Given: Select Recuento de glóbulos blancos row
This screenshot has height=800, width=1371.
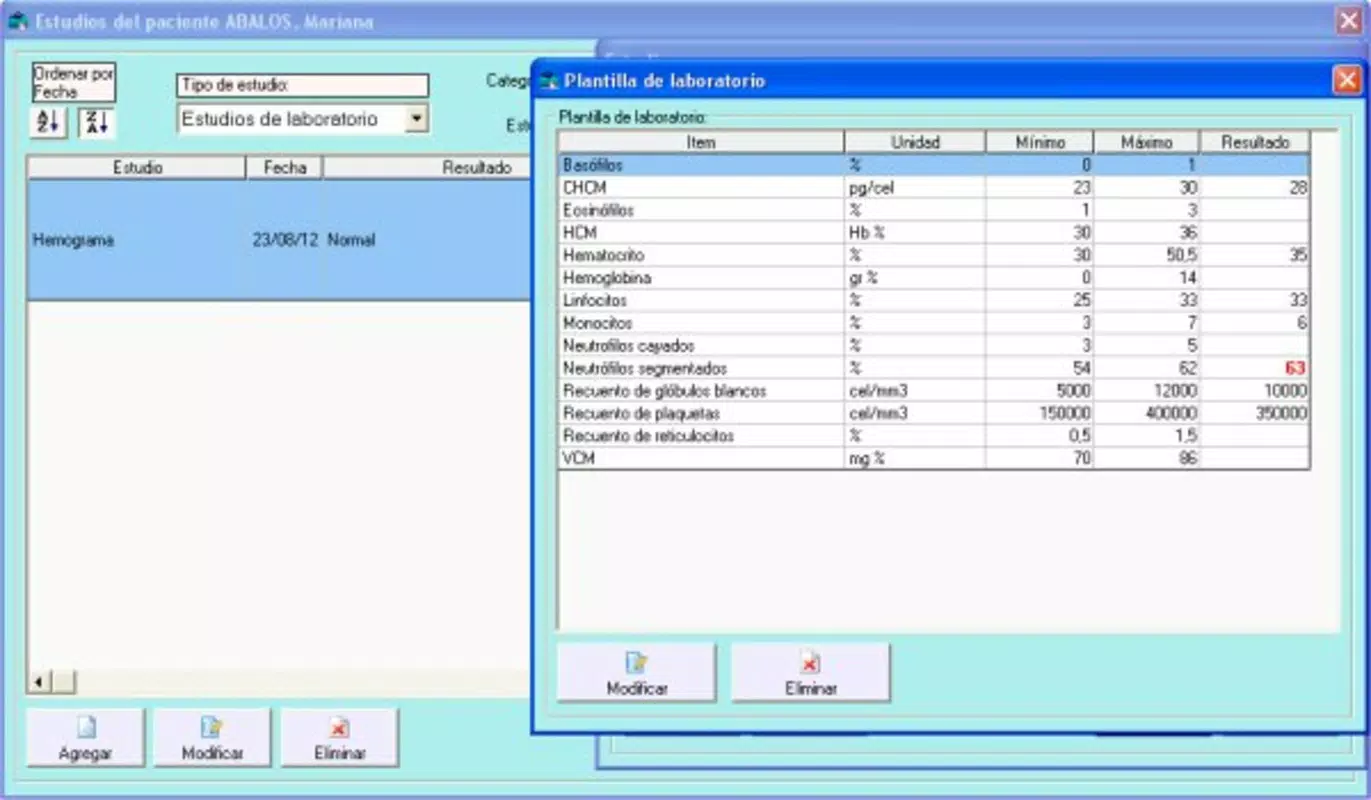Looking at the screenshot, I should click(x=934, y=391).
